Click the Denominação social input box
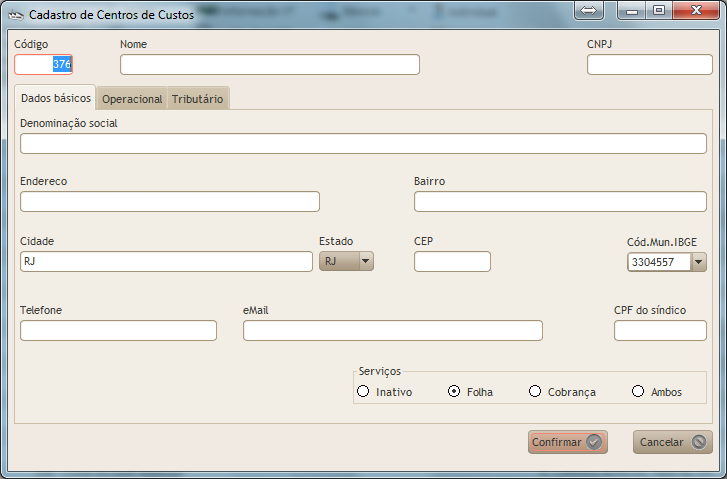 click(x=363, y=143)
